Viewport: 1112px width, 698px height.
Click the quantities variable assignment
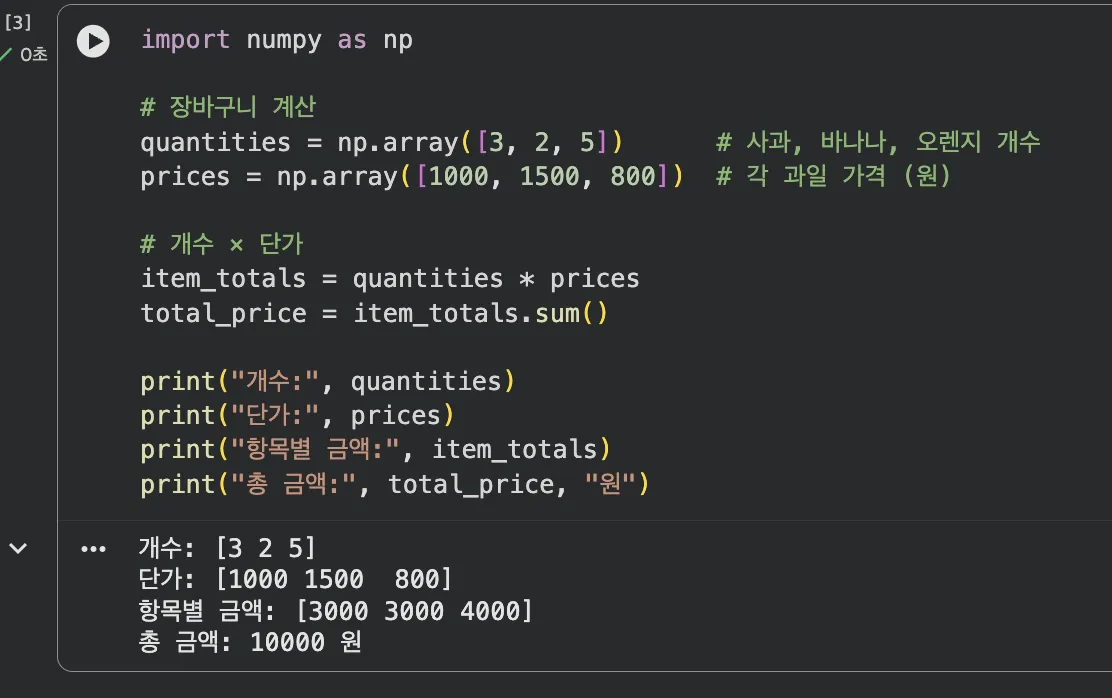214,142
